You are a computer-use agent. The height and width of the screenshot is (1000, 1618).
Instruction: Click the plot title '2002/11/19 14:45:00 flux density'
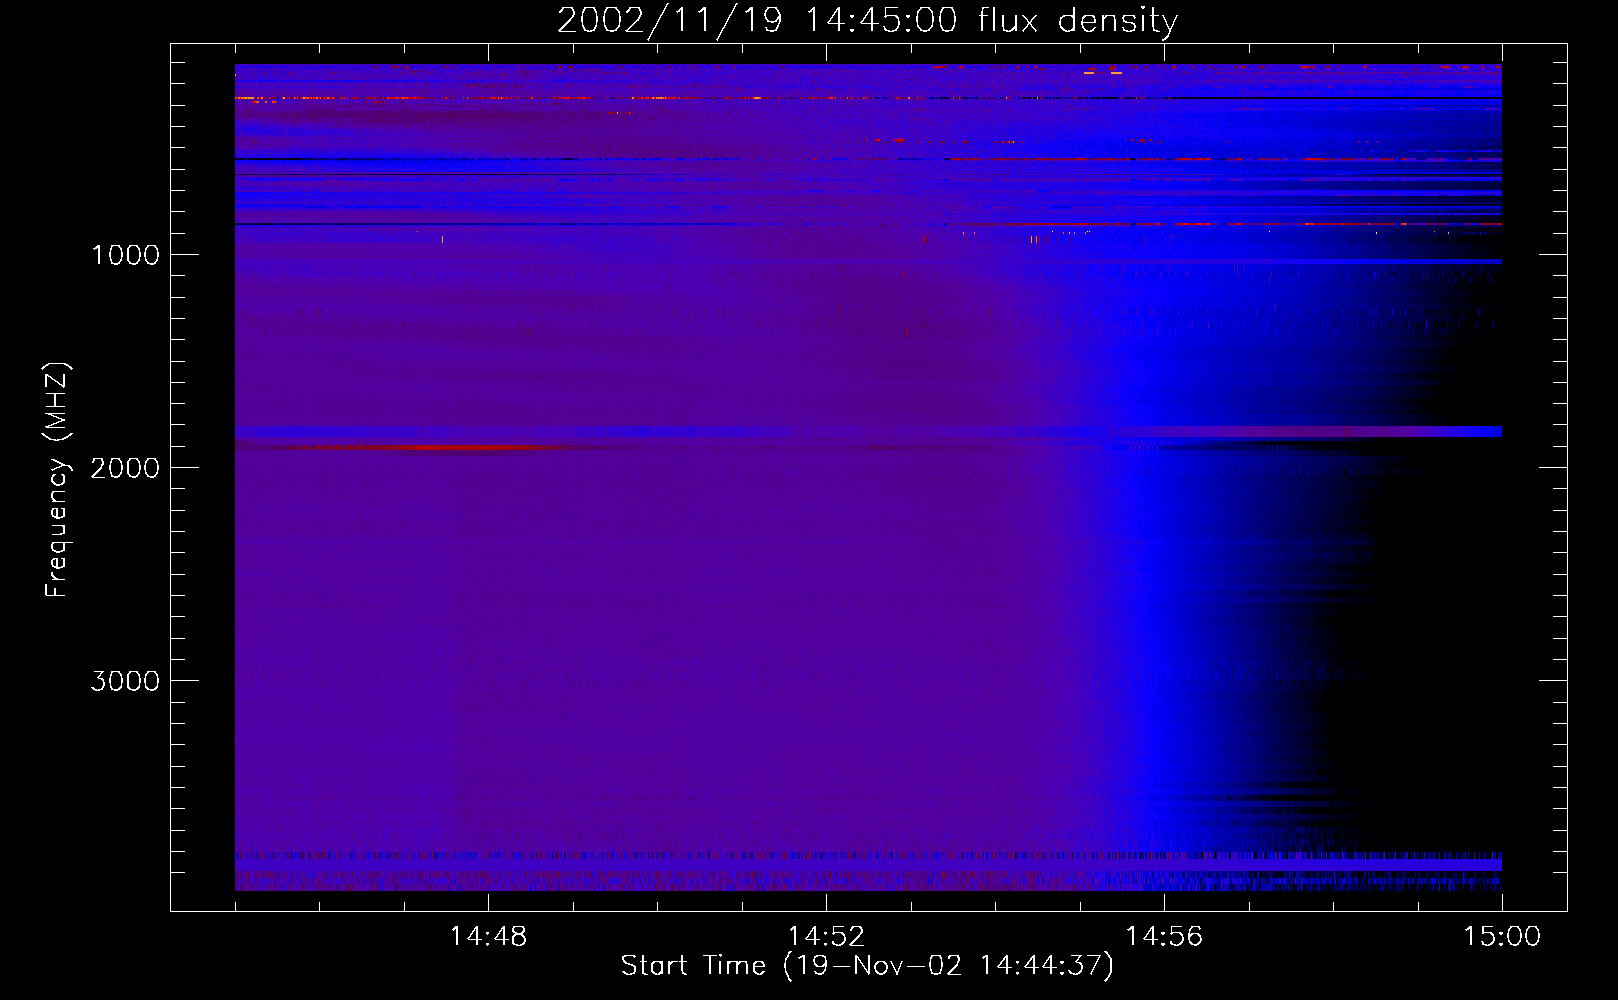(x=867, y=20)
